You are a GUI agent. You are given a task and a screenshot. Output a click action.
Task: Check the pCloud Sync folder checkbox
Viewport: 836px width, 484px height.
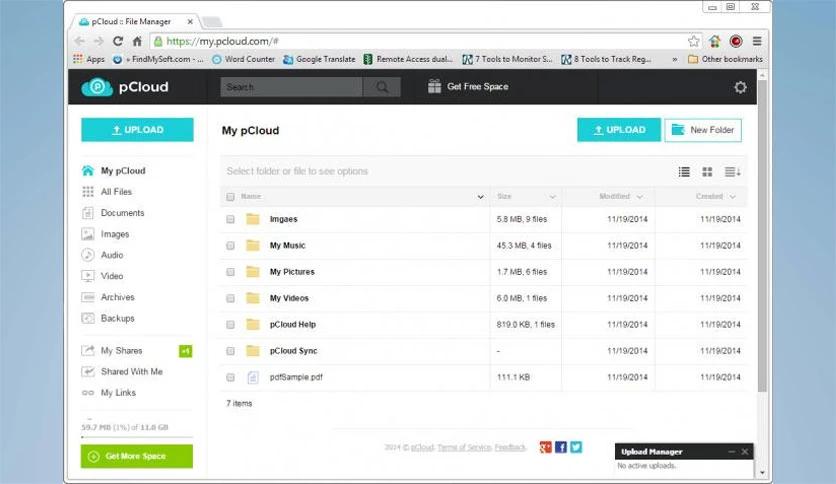pyautogui.click(x=230, y=351)
